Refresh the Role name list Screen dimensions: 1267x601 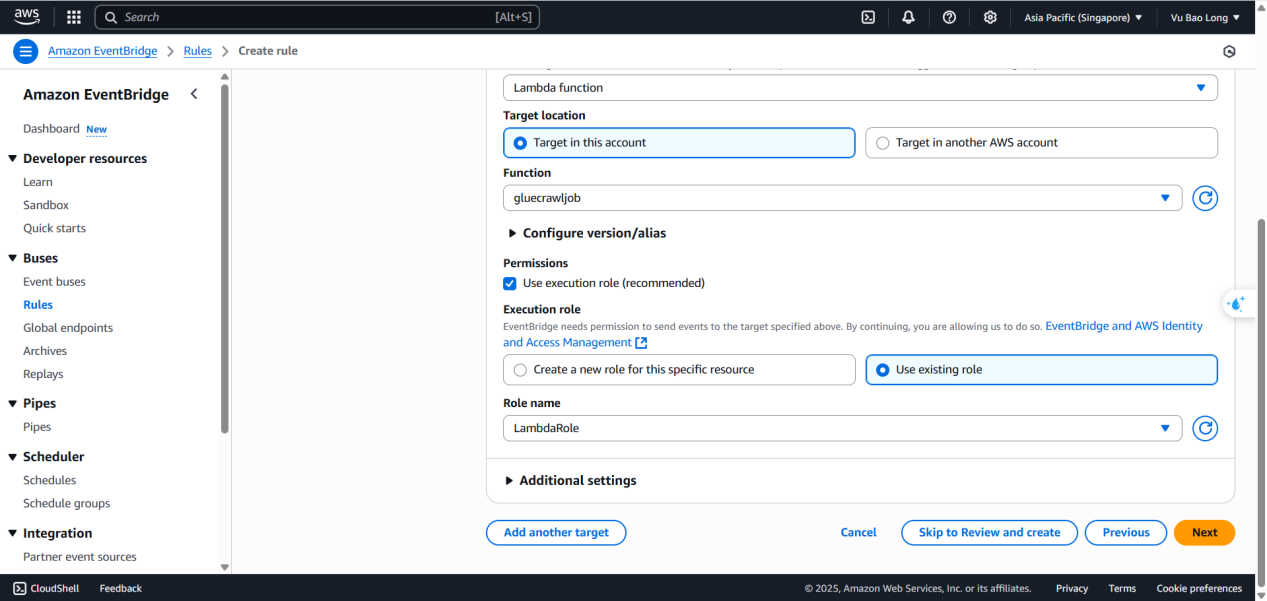click(x=1206, y=428)
